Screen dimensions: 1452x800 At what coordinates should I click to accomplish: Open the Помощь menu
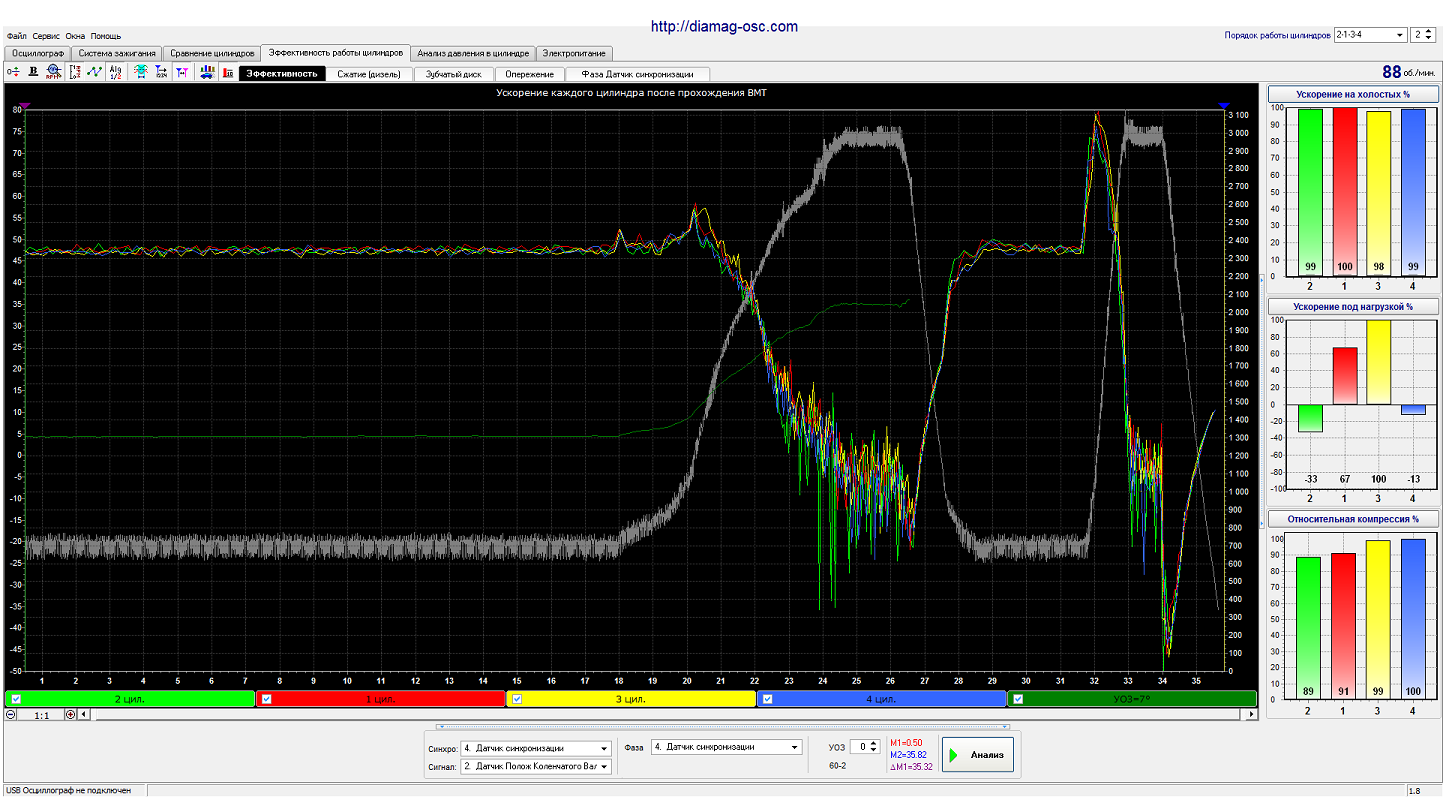click(x=106, y=36)
